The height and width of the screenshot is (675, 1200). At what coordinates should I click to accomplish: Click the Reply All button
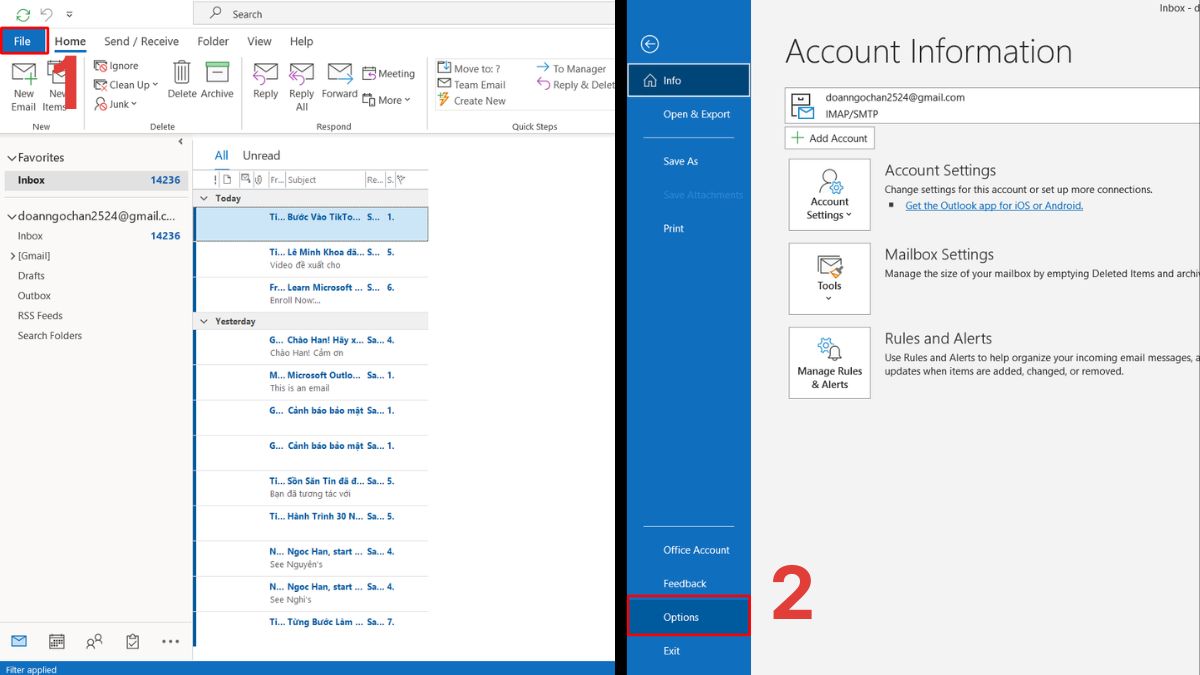(x=302, y=87)
